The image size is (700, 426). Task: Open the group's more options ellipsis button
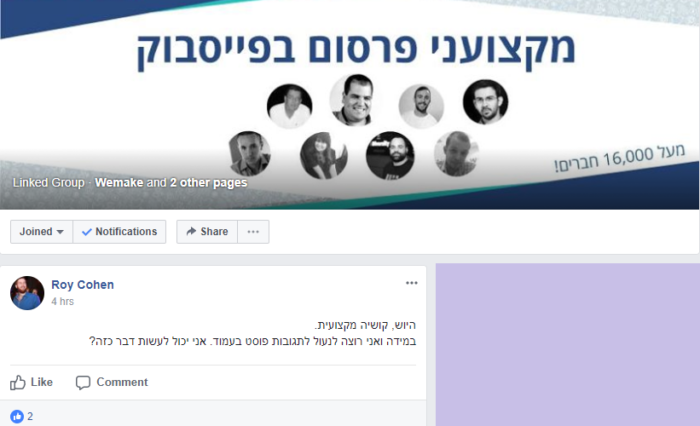click(x=253, y=232)
